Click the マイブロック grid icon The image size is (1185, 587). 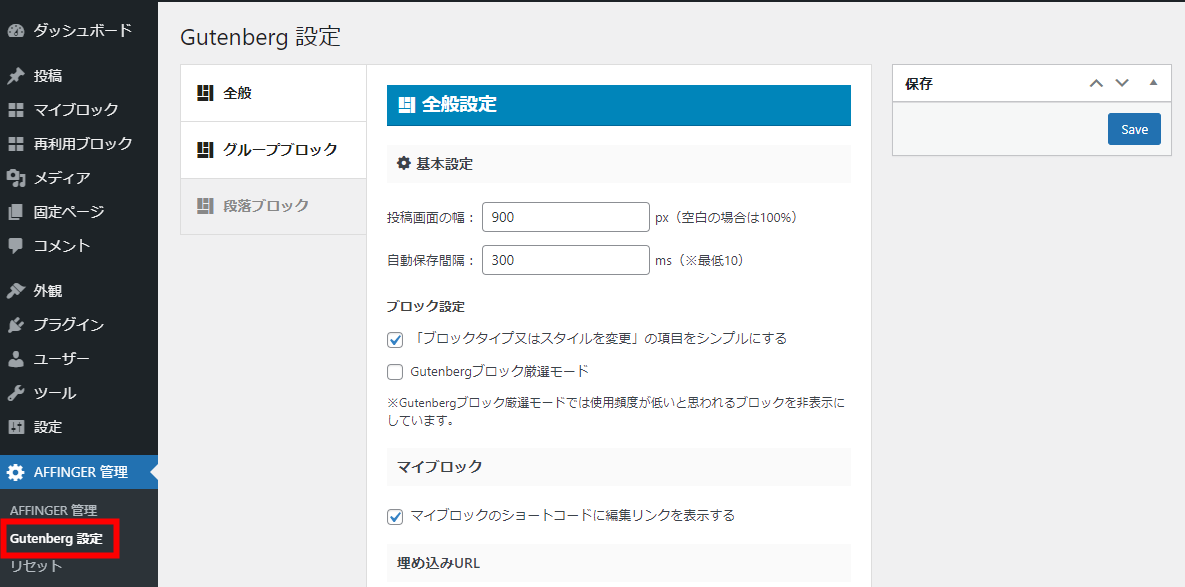point(16,110)
